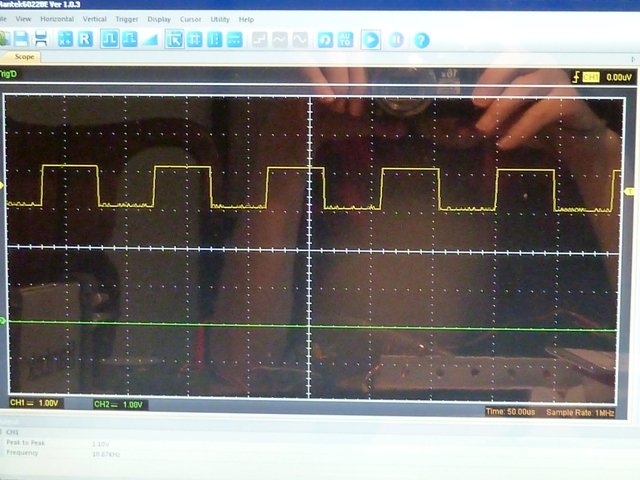Click the greyed step waveform icon

[260, 40]
